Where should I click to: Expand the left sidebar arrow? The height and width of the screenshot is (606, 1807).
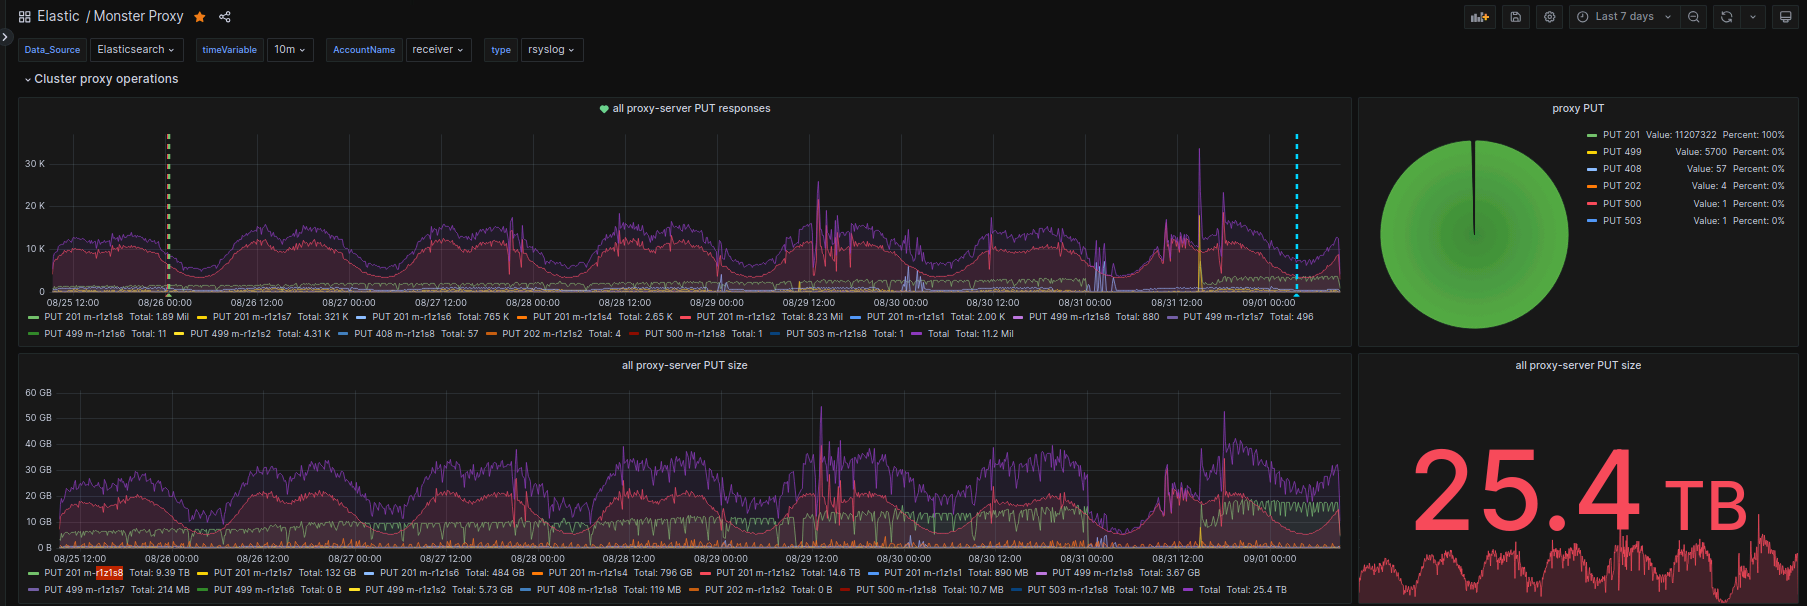tap(6, 38)
